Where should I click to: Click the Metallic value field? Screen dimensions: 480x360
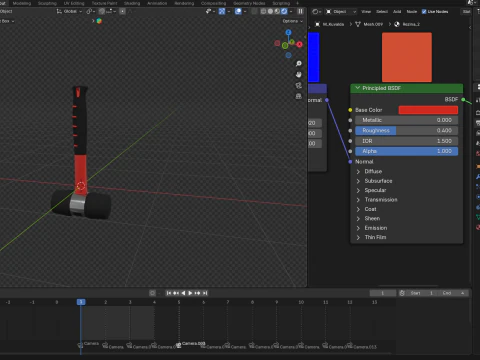(406, 120)
